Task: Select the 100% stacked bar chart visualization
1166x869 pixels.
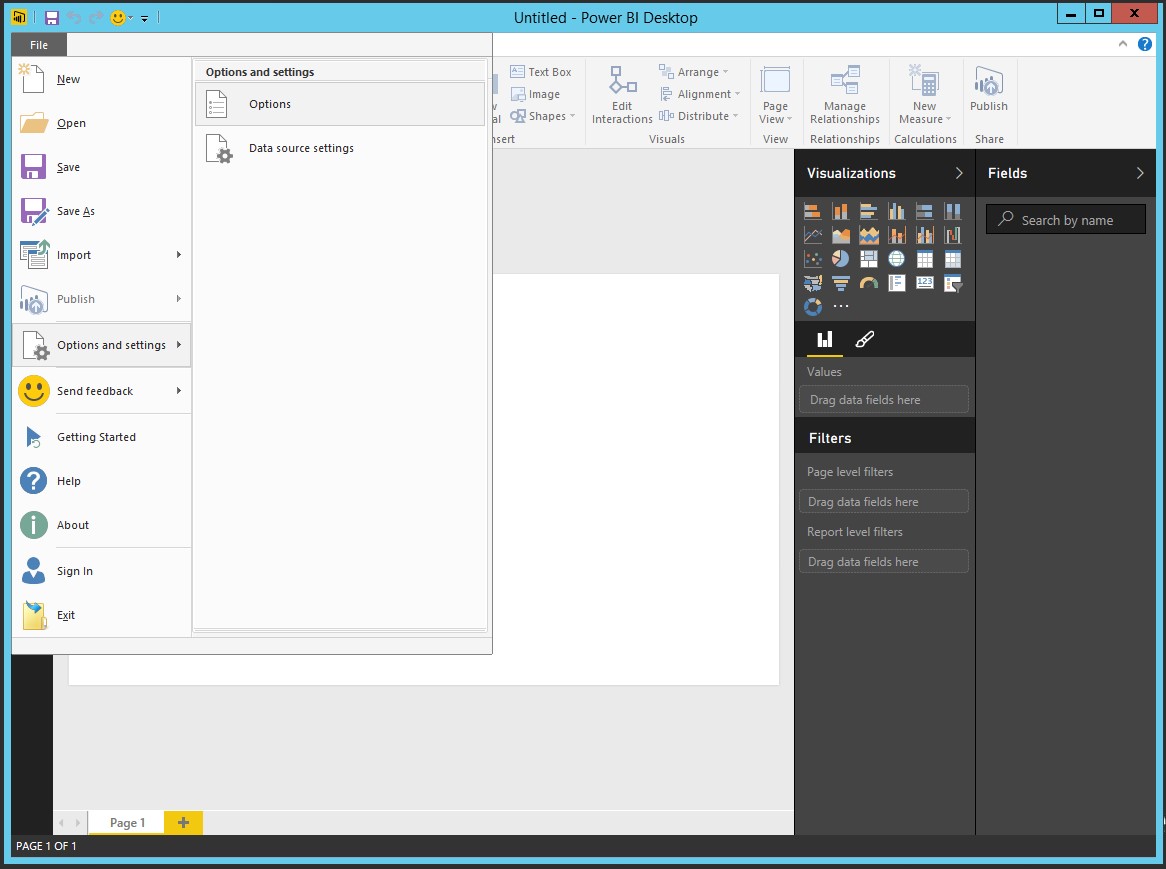Action: (924, 212)
